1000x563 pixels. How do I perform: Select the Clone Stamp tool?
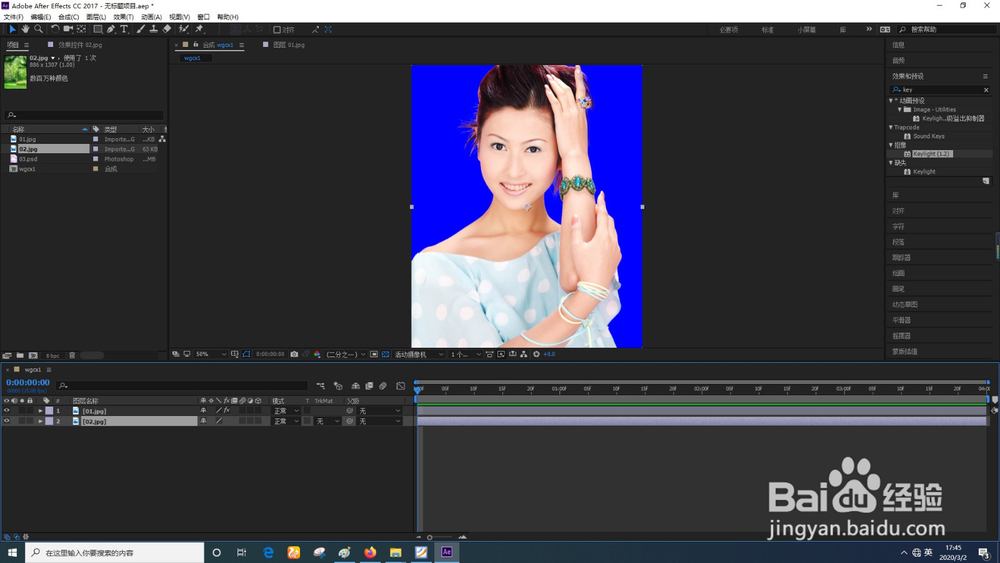[x=154, y=29]
